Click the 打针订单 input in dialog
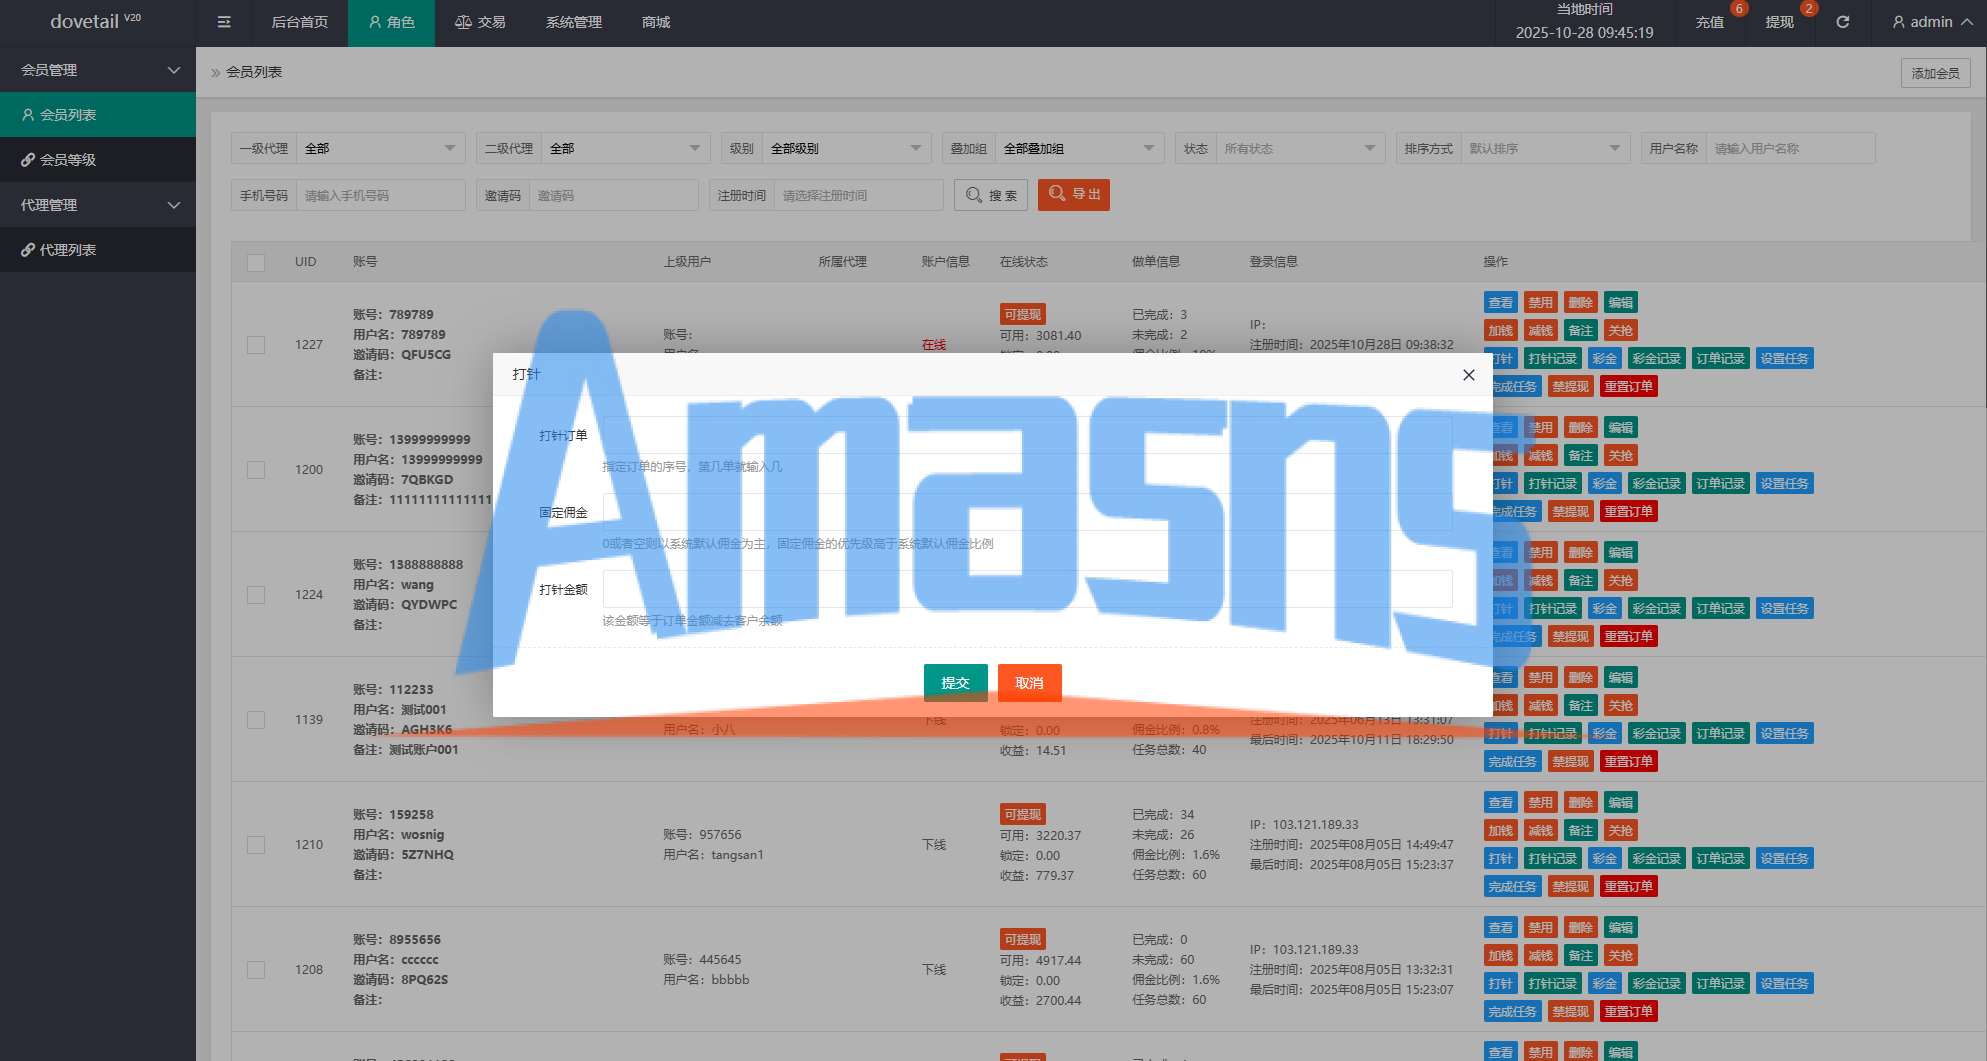Image resolution: width=1987 pixels, height=1061 pixels. pos(1027,435)
